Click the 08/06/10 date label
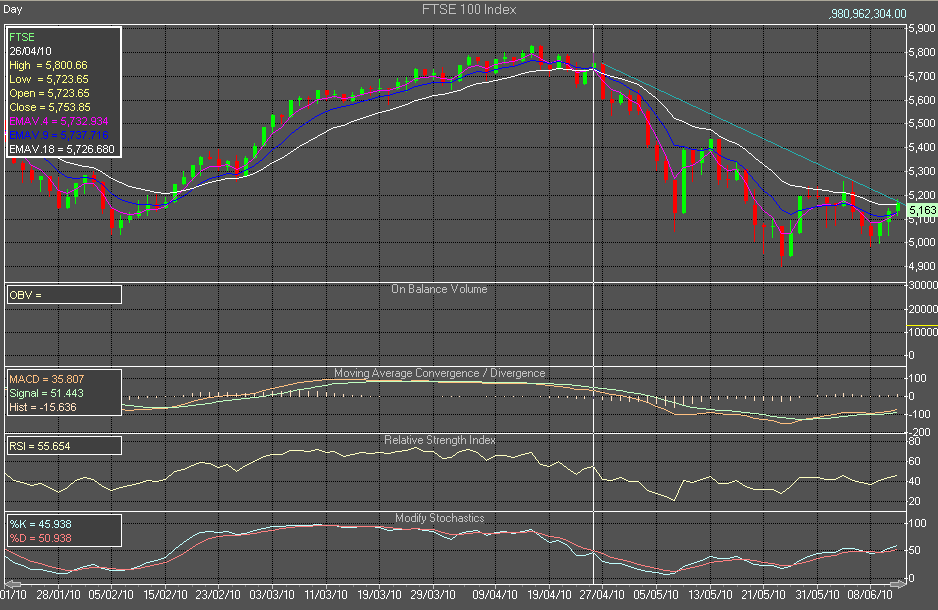This screenshot has height=610, width=938. point(870,595)
